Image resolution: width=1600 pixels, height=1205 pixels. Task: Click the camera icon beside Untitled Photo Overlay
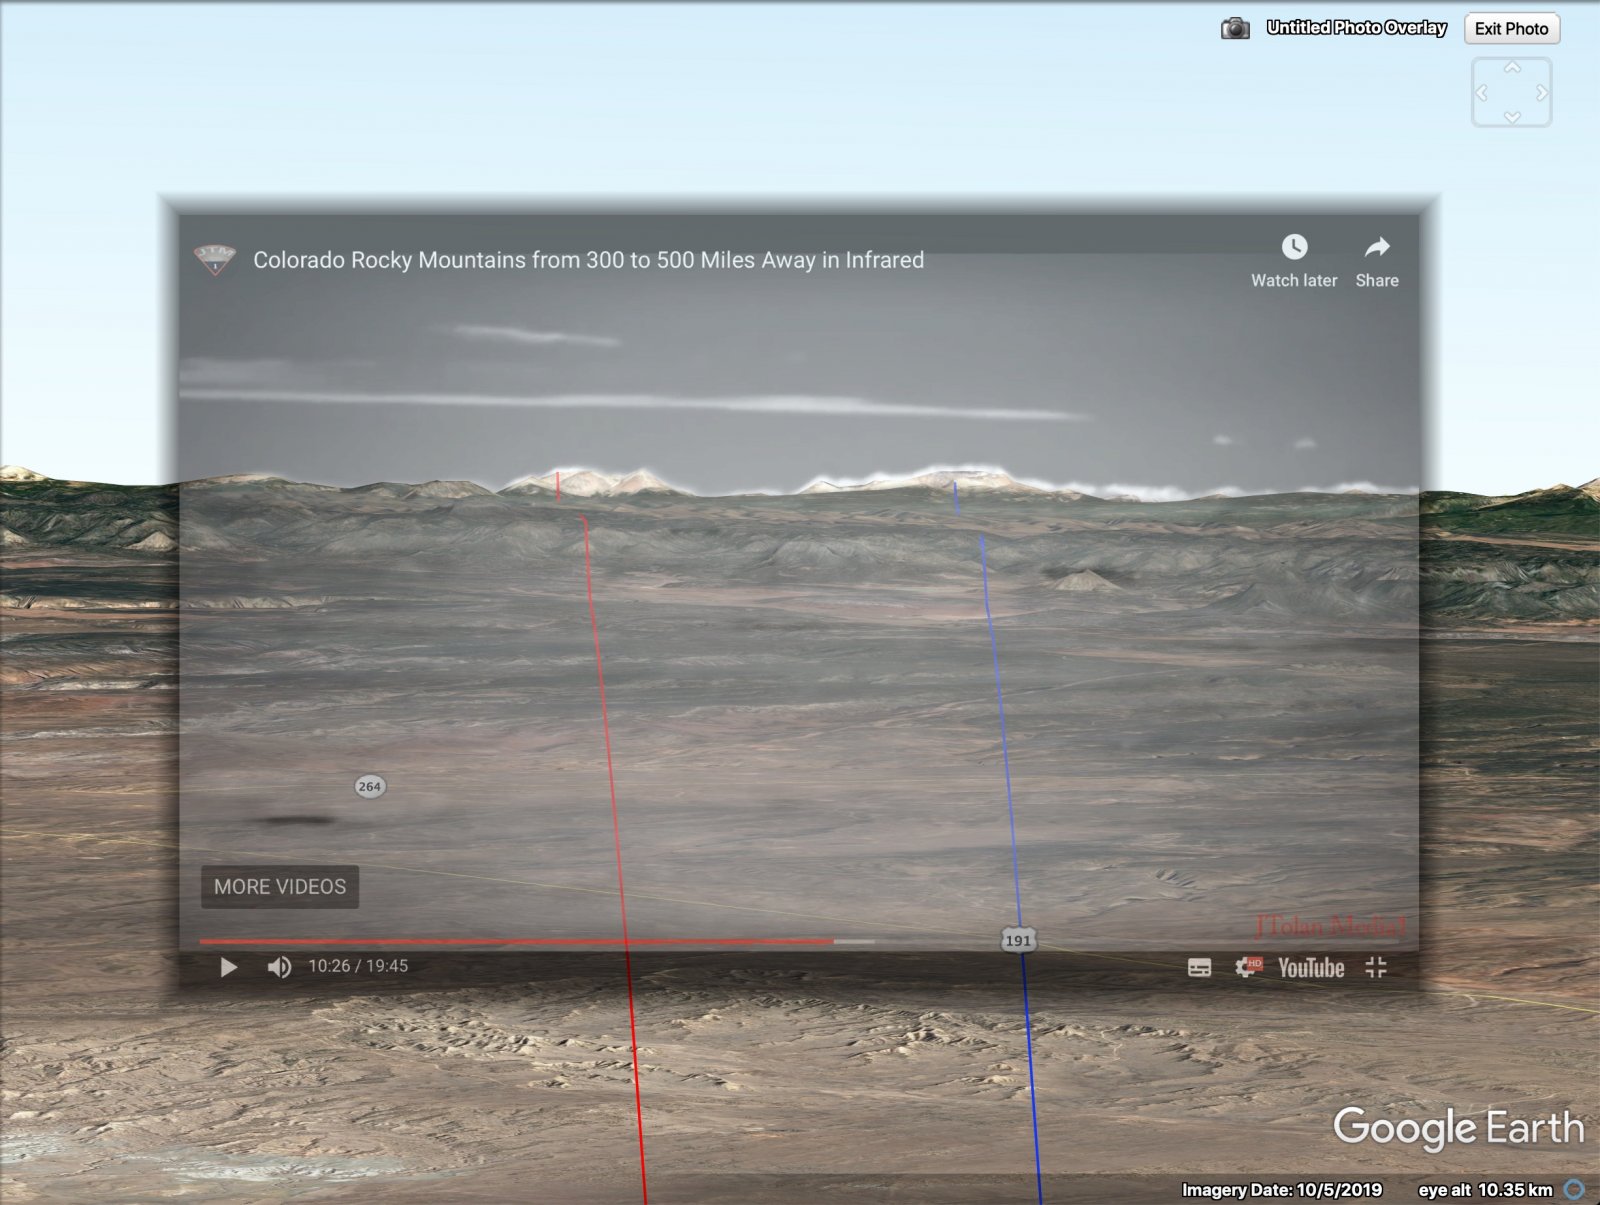click(x=1235, y=29)
